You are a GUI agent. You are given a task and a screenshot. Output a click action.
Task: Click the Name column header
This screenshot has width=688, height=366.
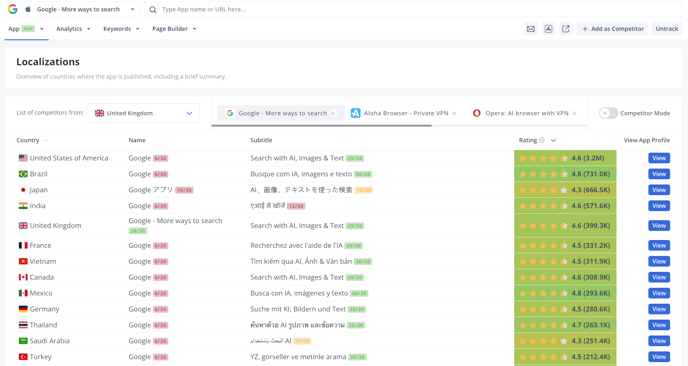pyautogui.click(x=137, y=140)
